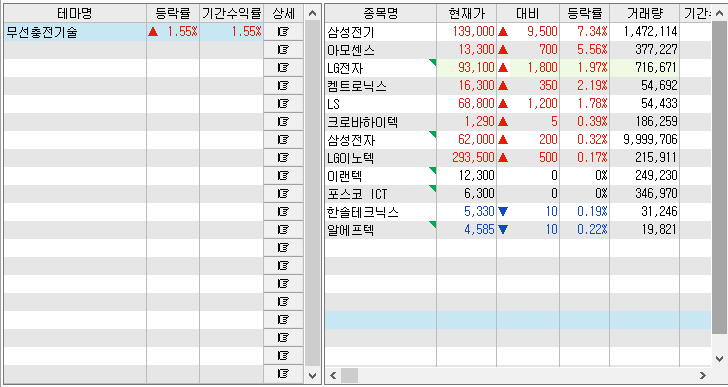Open detail view for 무선충전기술 theme
This screenshot has height=387, width=728.
pos(283,32)
